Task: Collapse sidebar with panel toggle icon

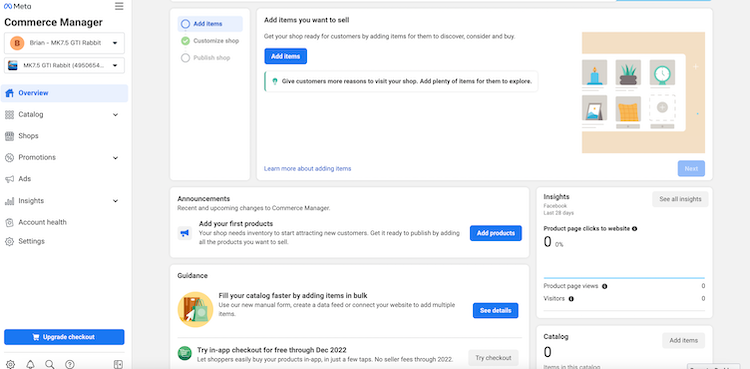Action: pyautogui.click(x=118, y=364)
